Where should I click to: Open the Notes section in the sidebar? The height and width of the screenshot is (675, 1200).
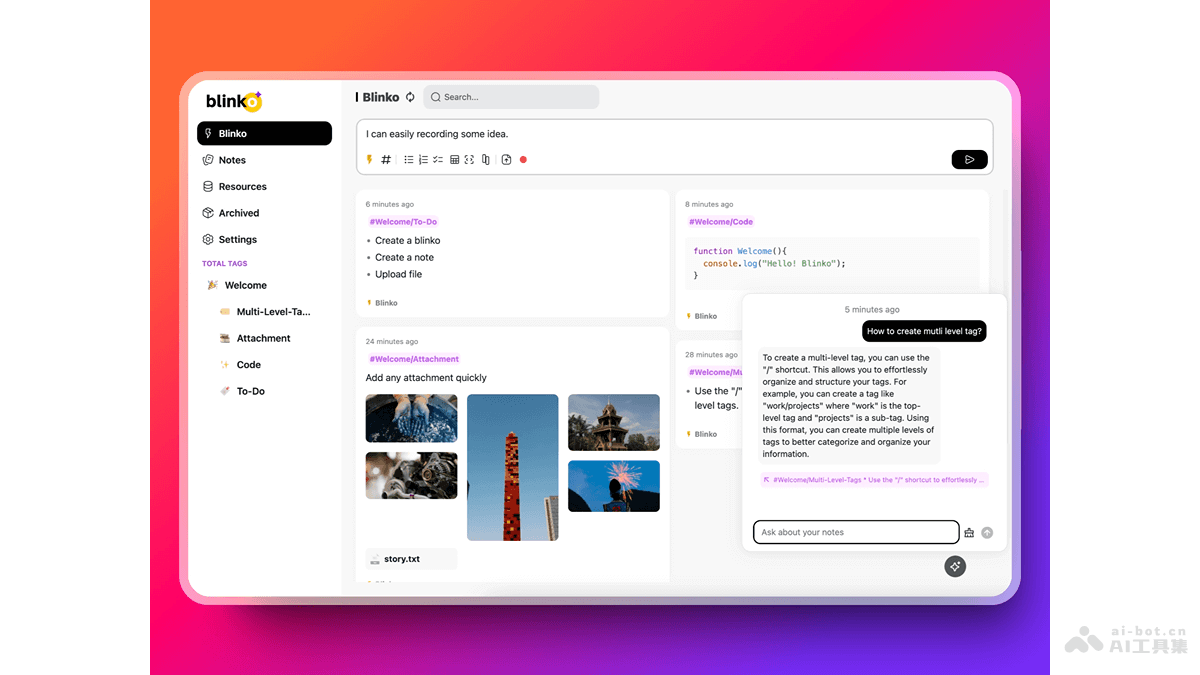click(x=230, y=160)
